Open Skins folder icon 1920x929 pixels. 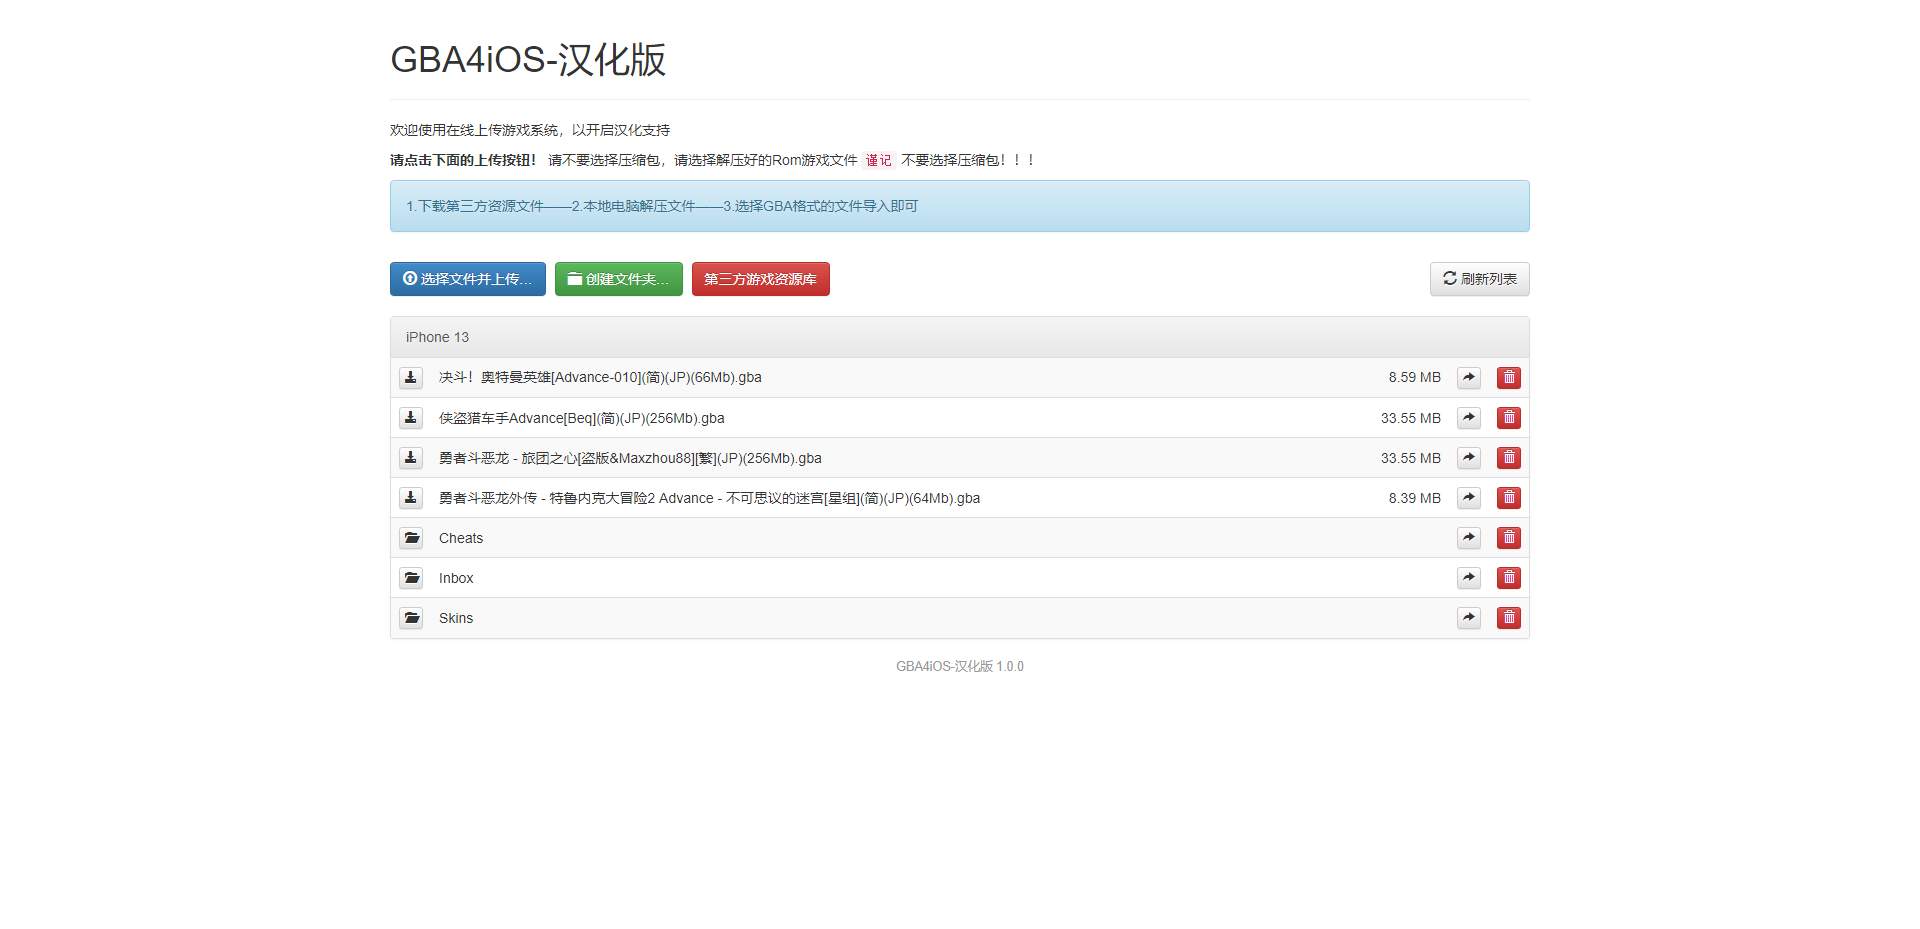pos(411,617)
